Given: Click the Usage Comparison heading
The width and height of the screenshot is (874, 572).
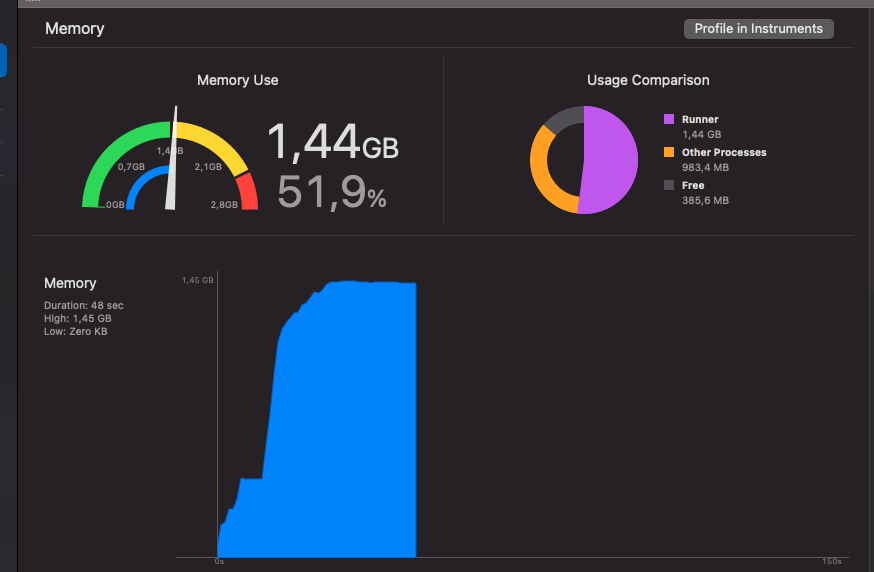Looking at the screenshot, I should tap(648, 80).
